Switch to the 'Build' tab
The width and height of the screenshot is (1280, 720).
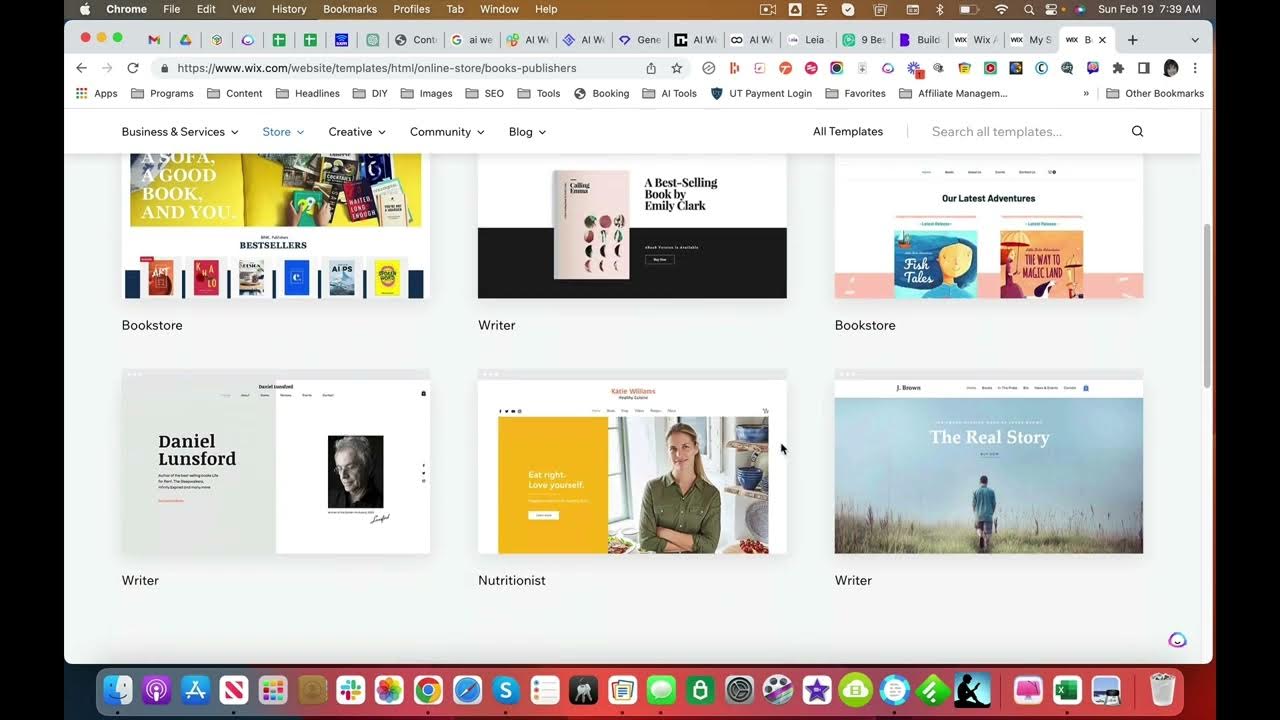coord(919,40)
